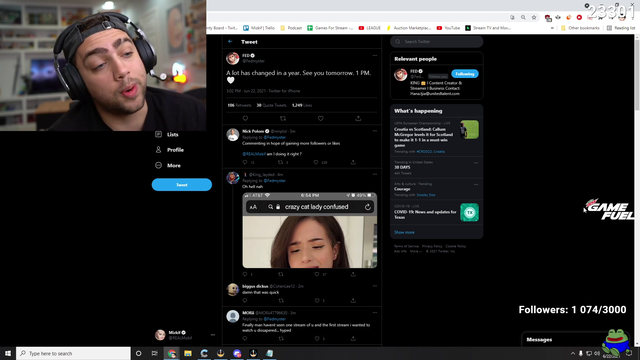Image resolution: width=640 pixels, height=360 pixels.
Task: Click the zoom magnifier in address bar
Action: tap(523, 18)
